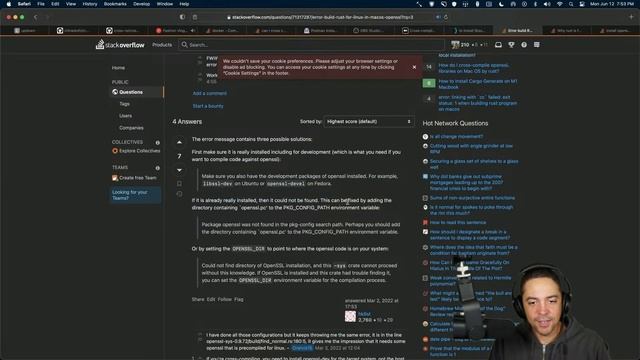Switch to the active 'Error build' tab

[517, 31]
